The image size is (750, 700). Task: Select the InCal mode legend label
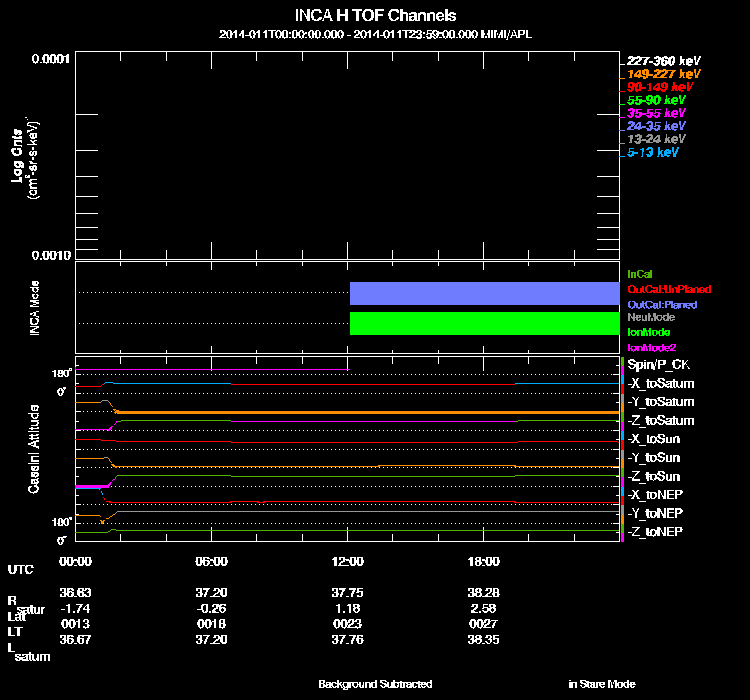pos(640,273)
